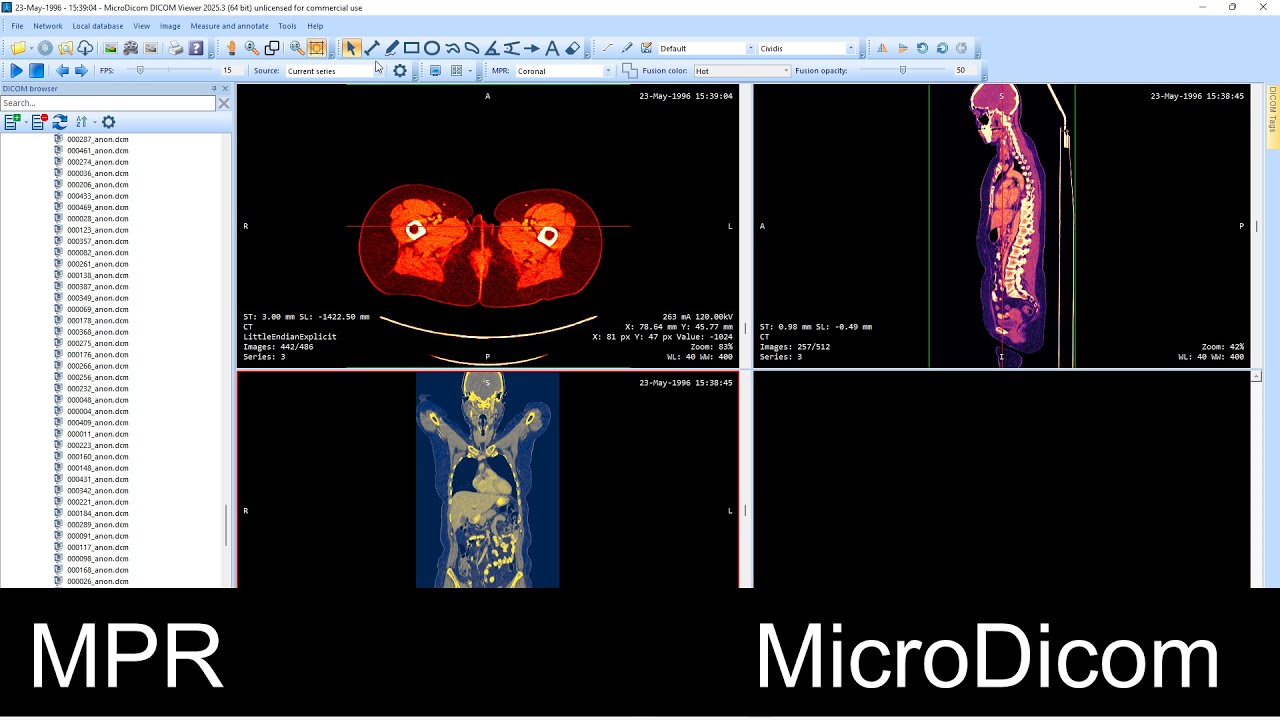Screen dimensions: 1280x720
Task: Select the pencil freehand tool
Action: [392, 48]
